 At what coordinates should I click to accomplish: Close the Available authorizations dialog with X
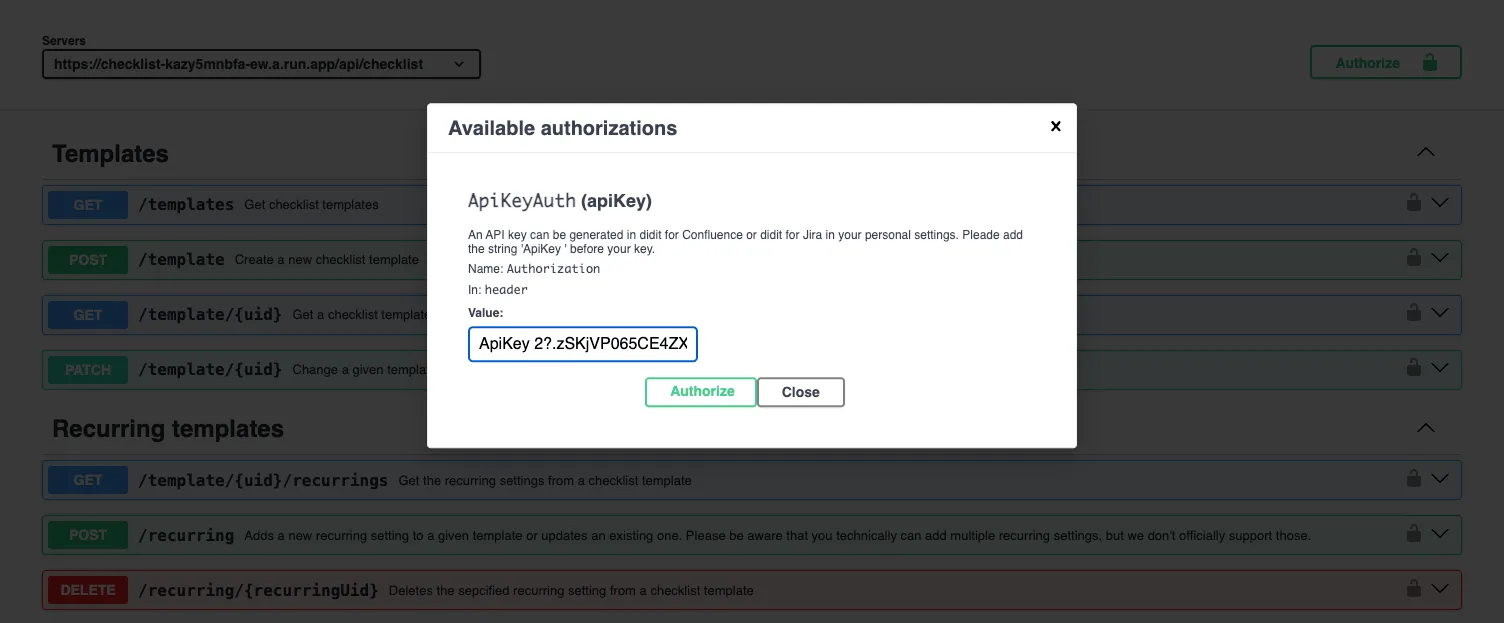coord(1055,126)
